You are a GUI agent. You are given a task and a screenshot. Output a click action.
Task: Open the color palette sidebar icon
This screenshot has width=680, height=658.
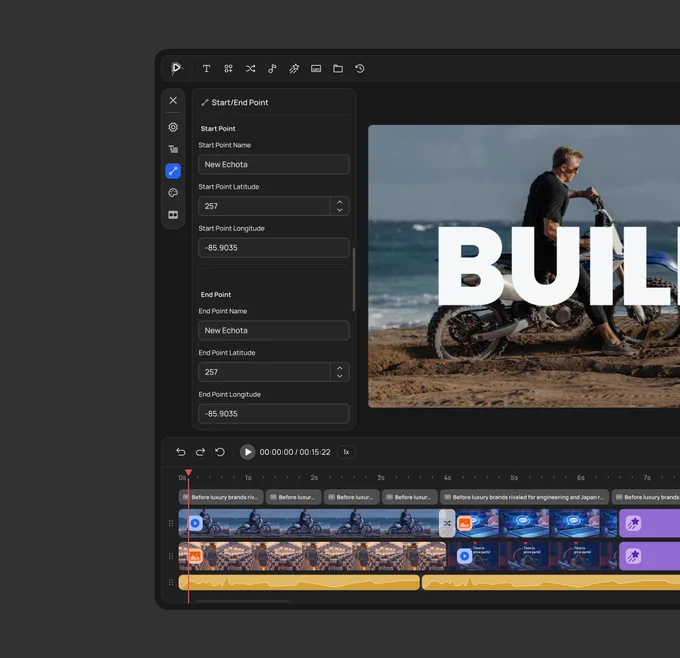click(173, 193)
